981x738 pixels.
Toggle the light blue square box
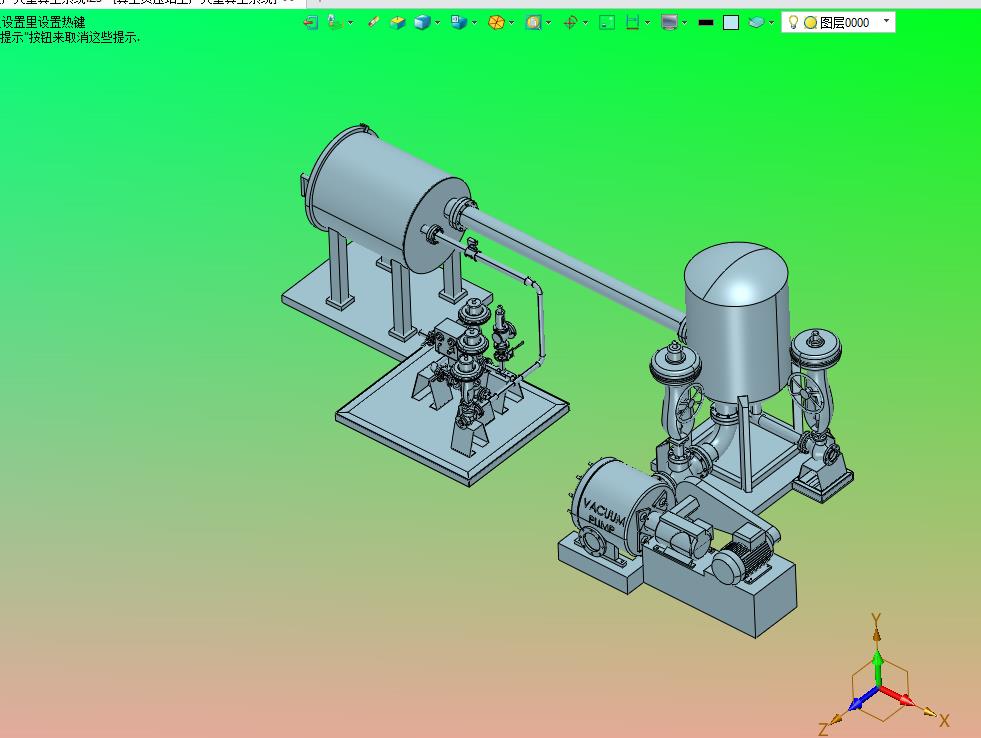[731, 23]
